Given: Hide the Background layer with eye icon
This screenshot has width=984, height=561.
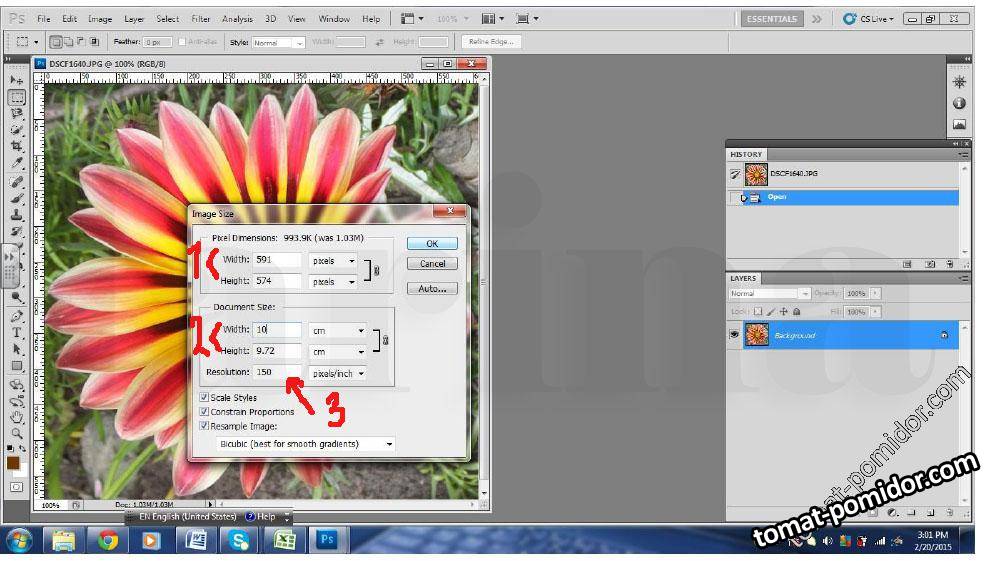Looking at the screenshot, I should coord(735,335).
